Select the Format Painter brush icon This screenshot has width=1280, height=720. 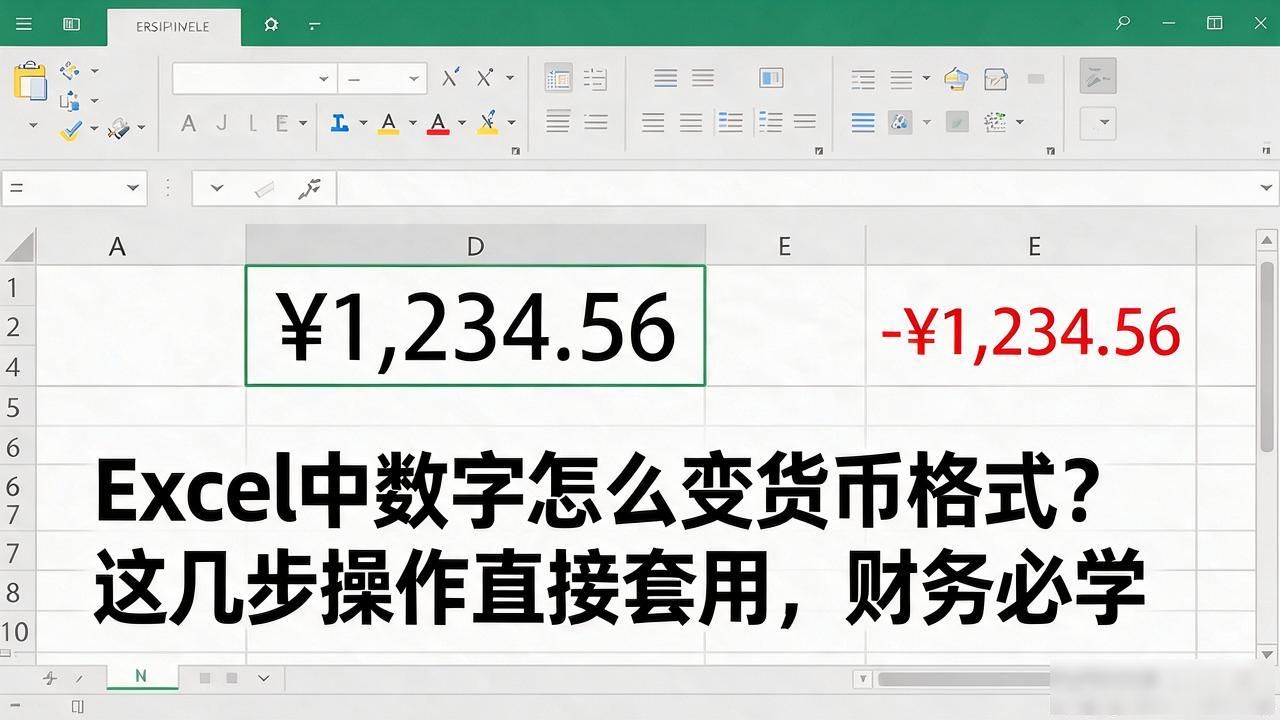120,128
